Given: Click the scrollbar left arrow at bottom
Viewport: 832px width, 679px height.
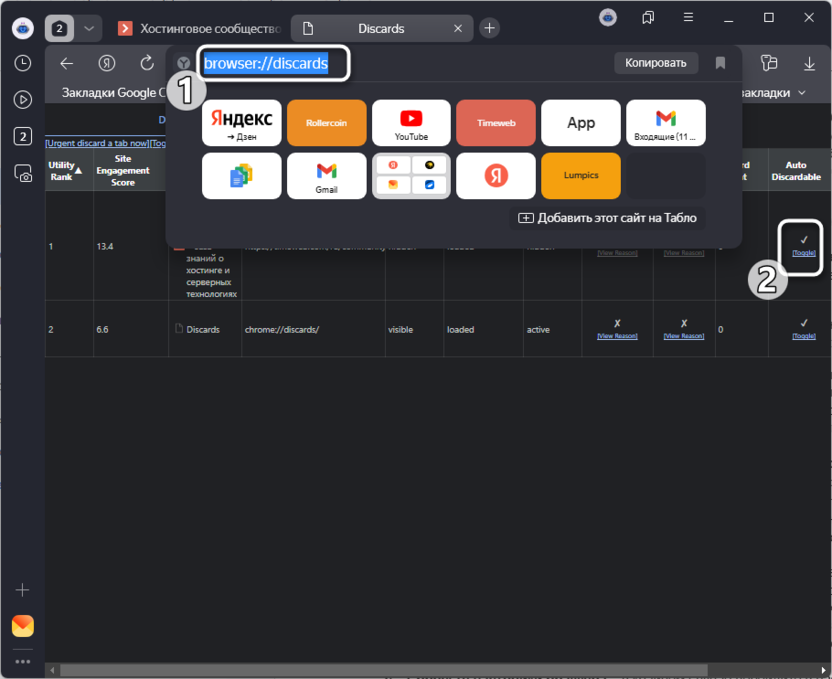Looking at the screenshot, I should coord(52,671).
